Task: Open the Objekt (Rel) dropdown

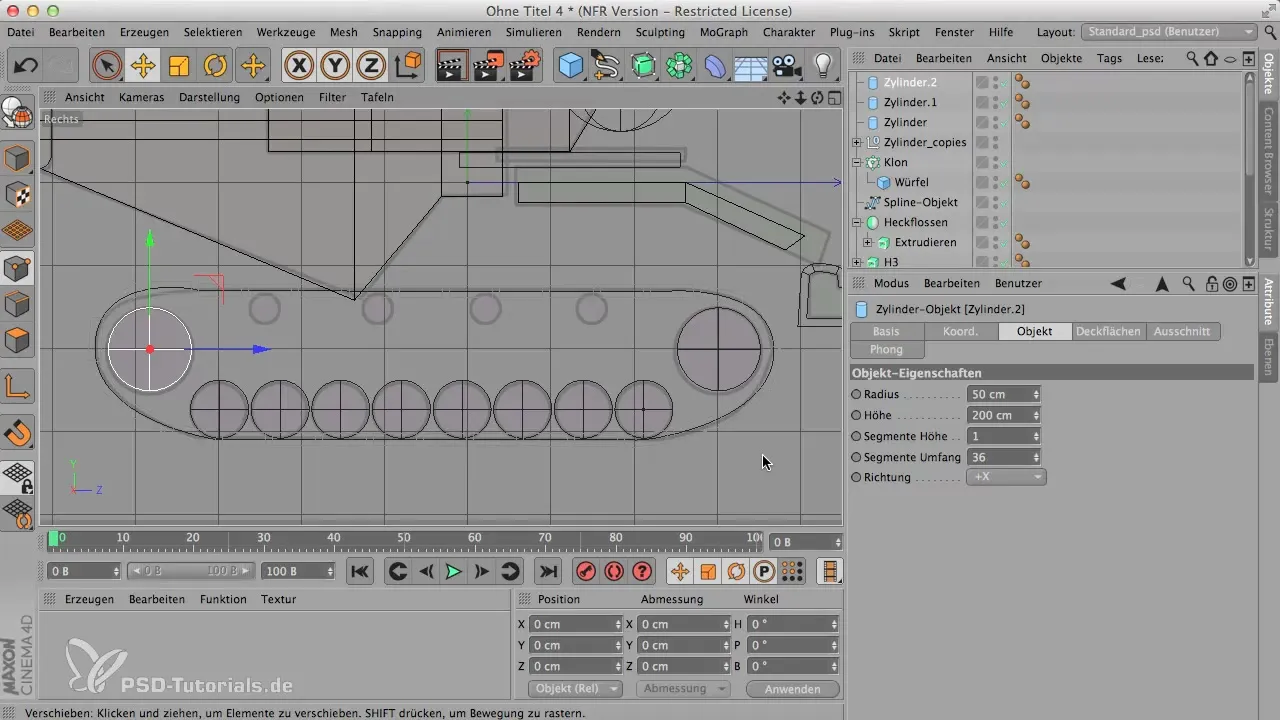Action: pos(574,689)
